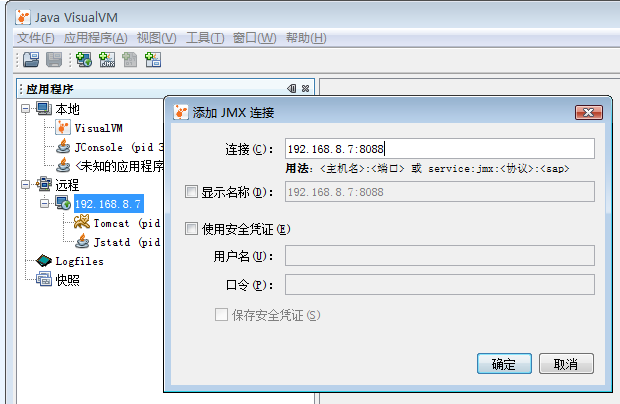Confirm with the 确定 button
This screenshot has height=404, width=620.
point(504,364)
